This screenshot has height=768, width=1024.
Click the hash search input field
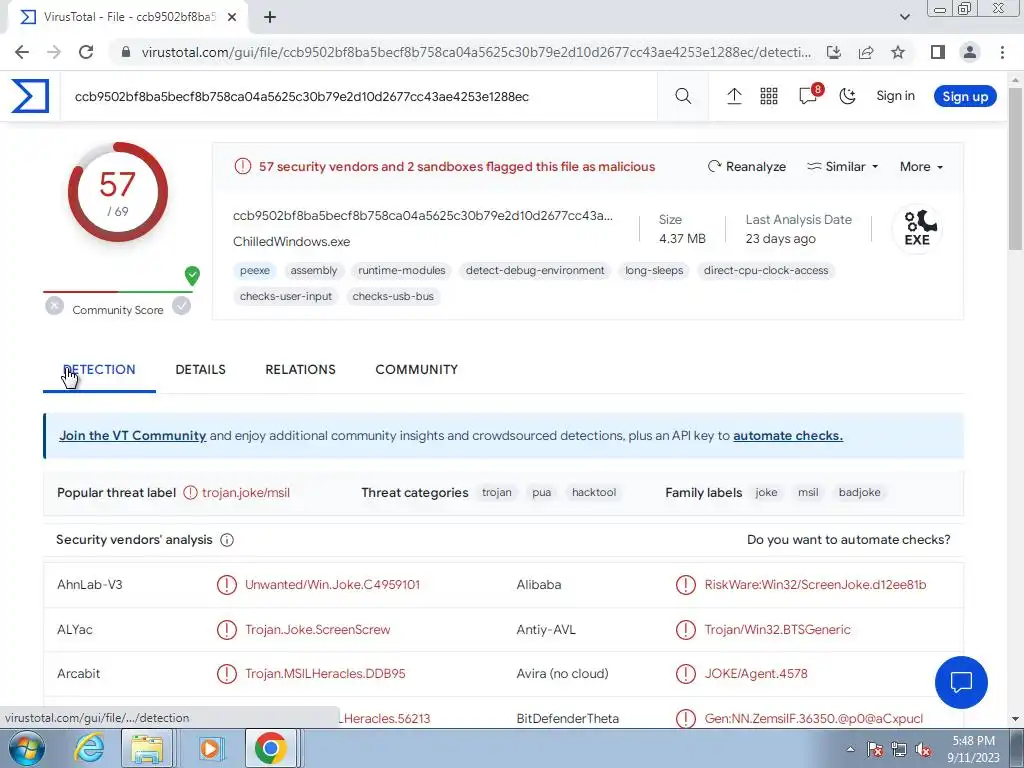[359, 97]
